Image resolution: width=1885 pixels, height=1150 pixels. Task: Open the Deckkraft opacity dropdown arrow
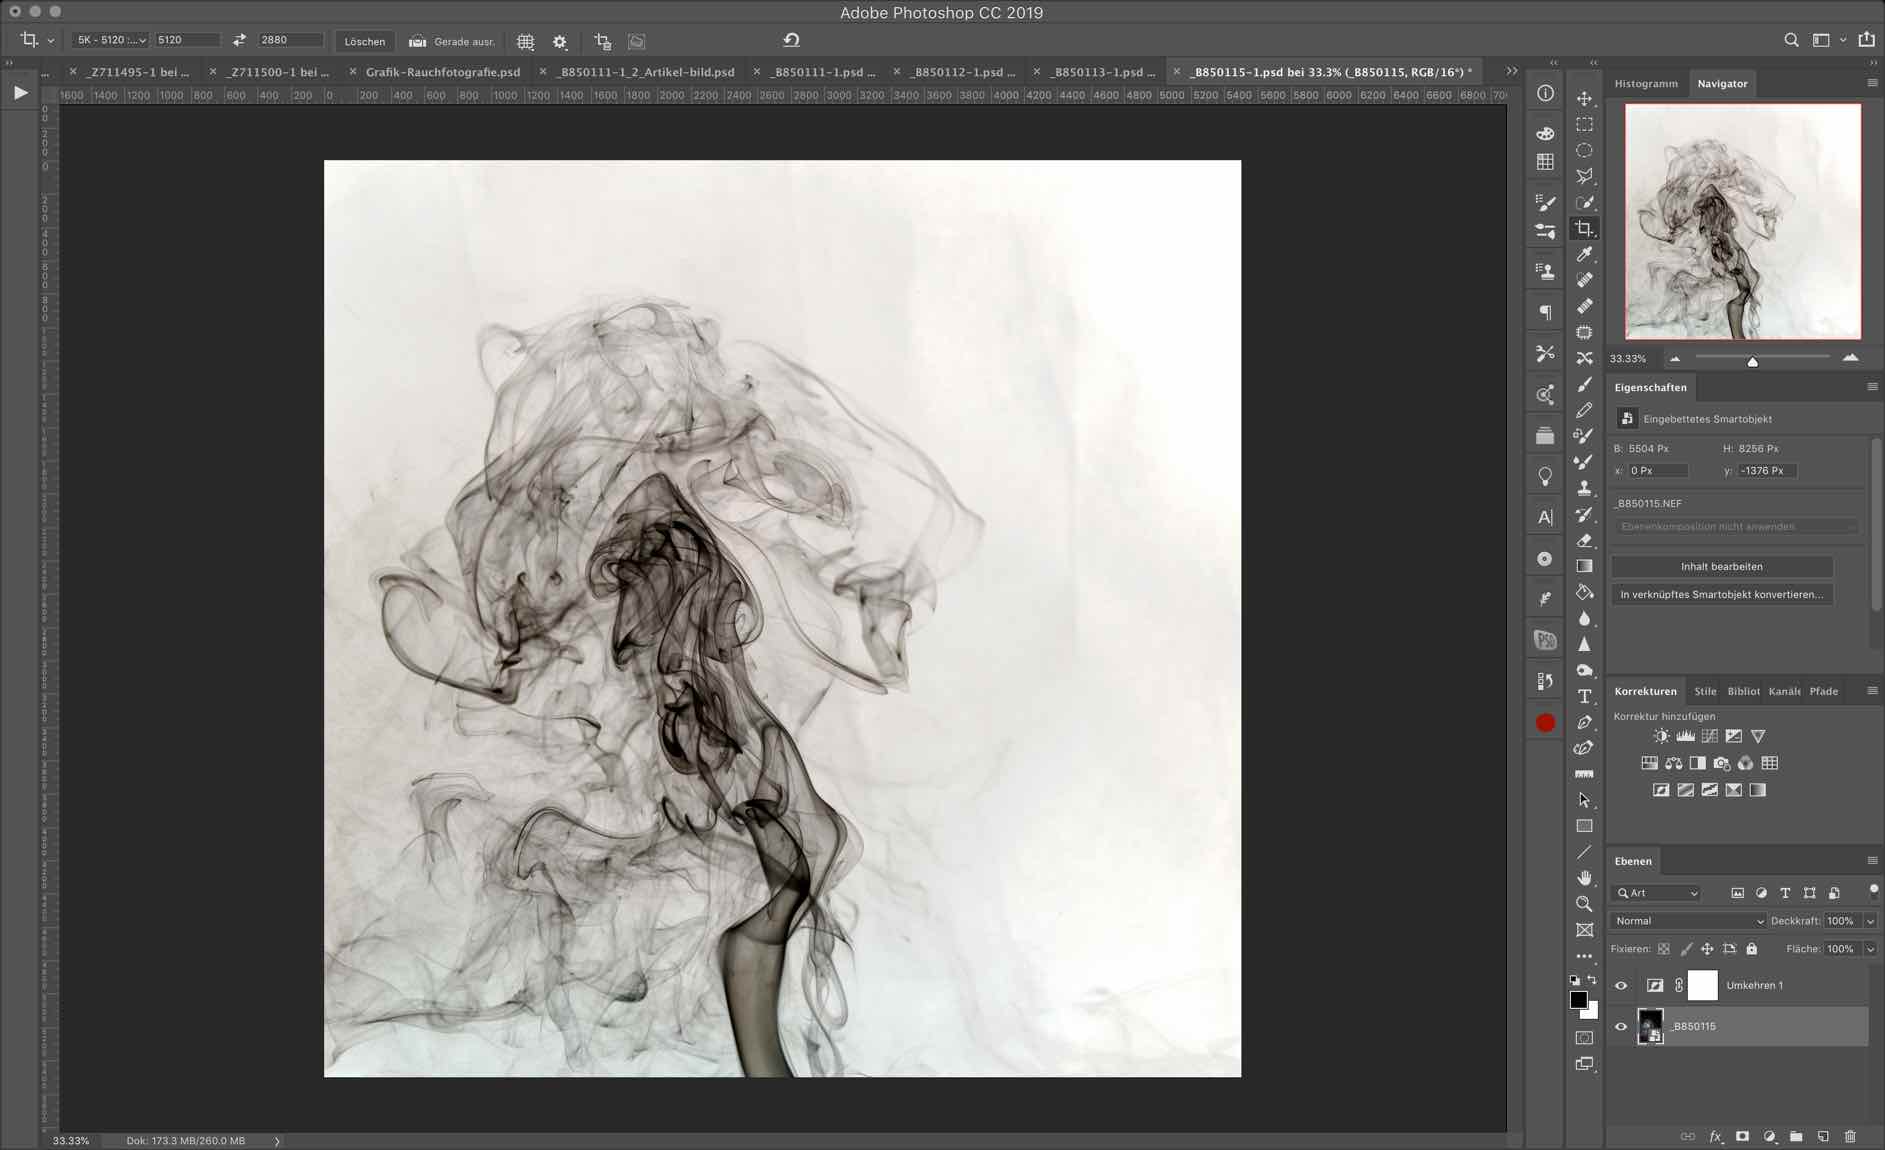pos(1870,921)
